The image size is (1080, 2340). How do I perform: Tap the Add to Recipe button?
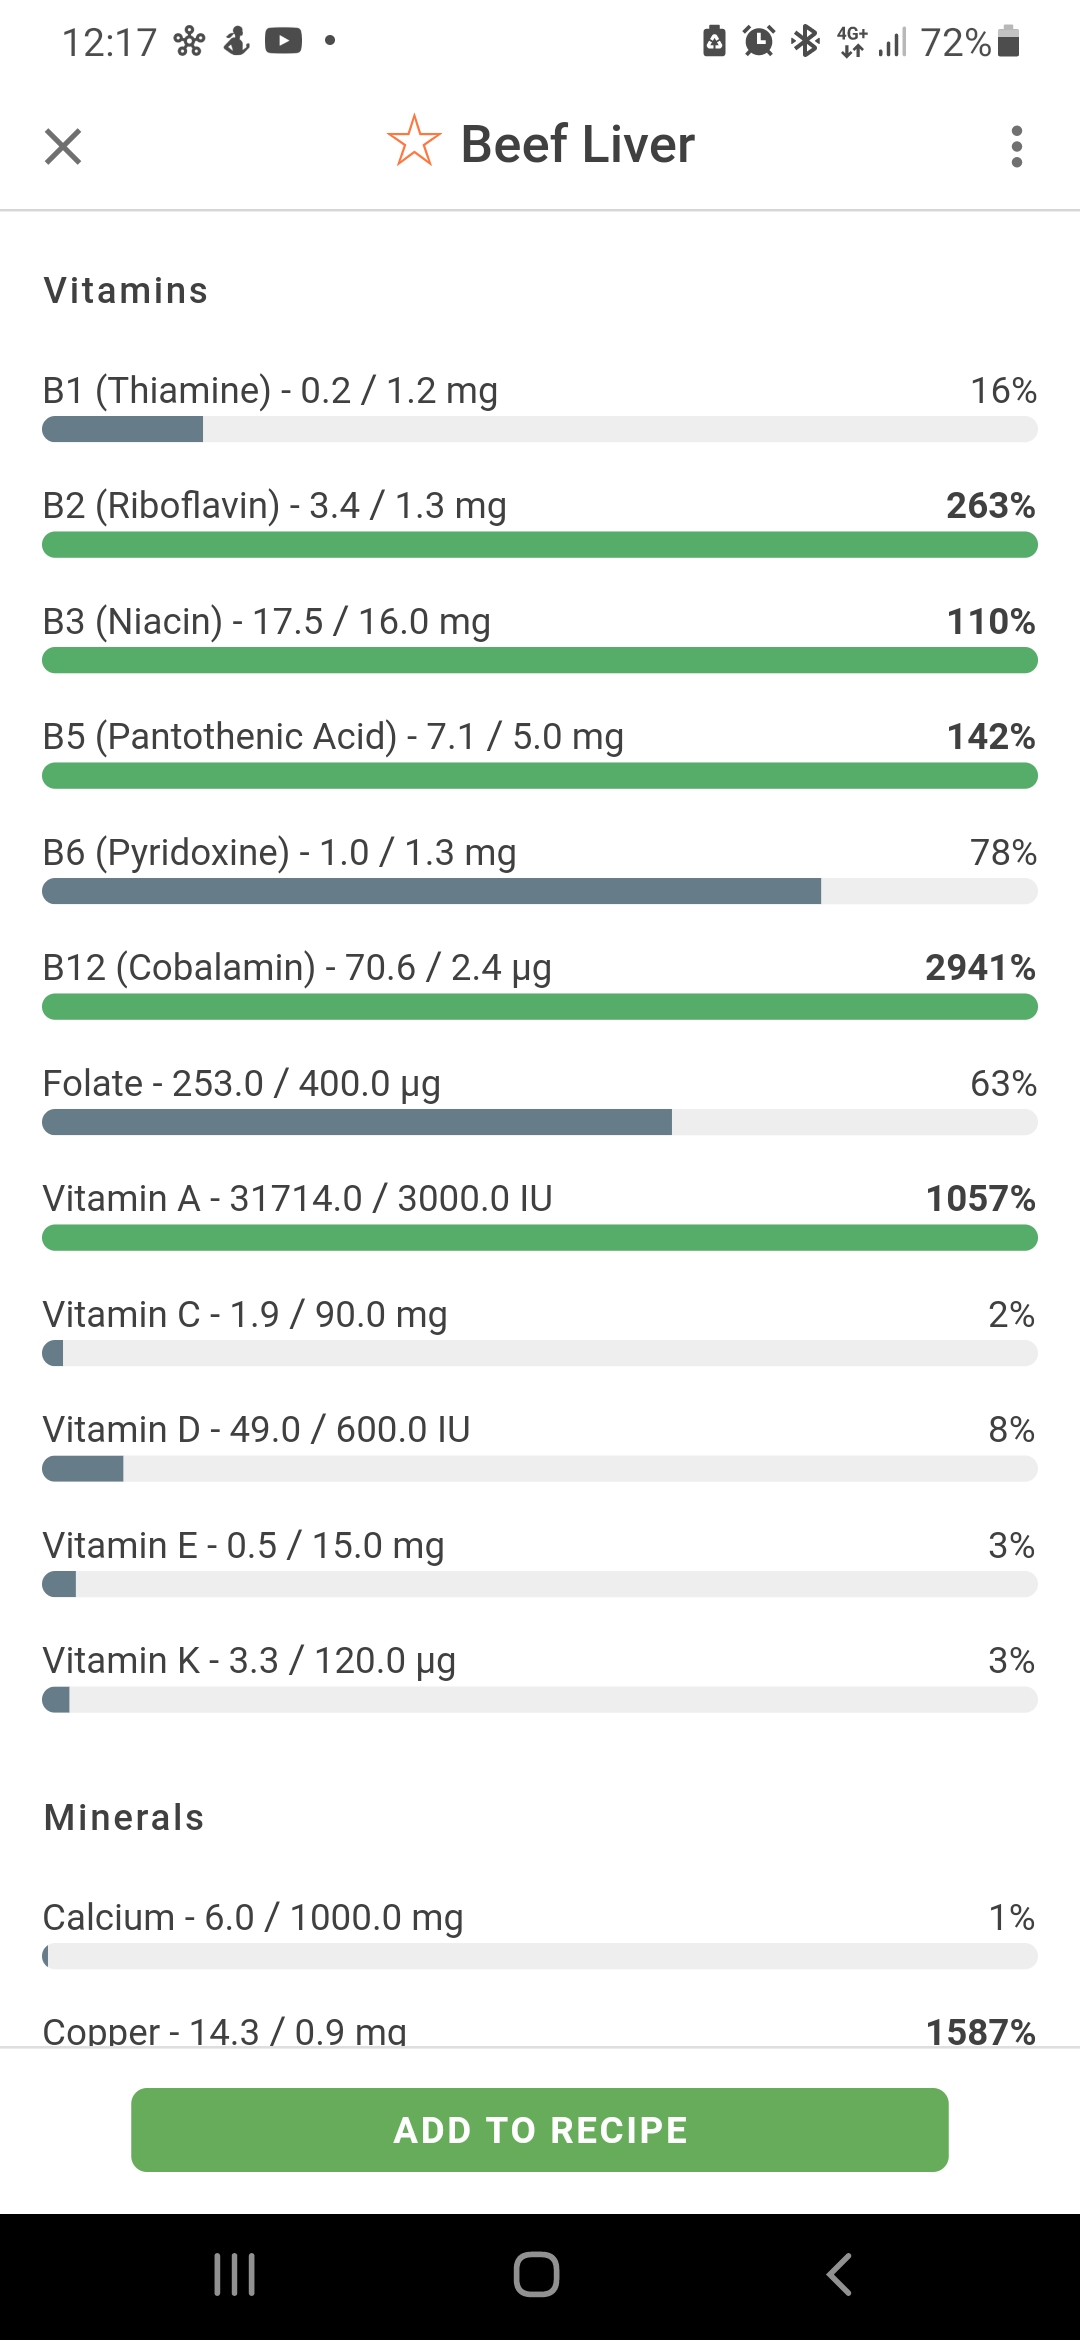click(x=540, y=2129)
